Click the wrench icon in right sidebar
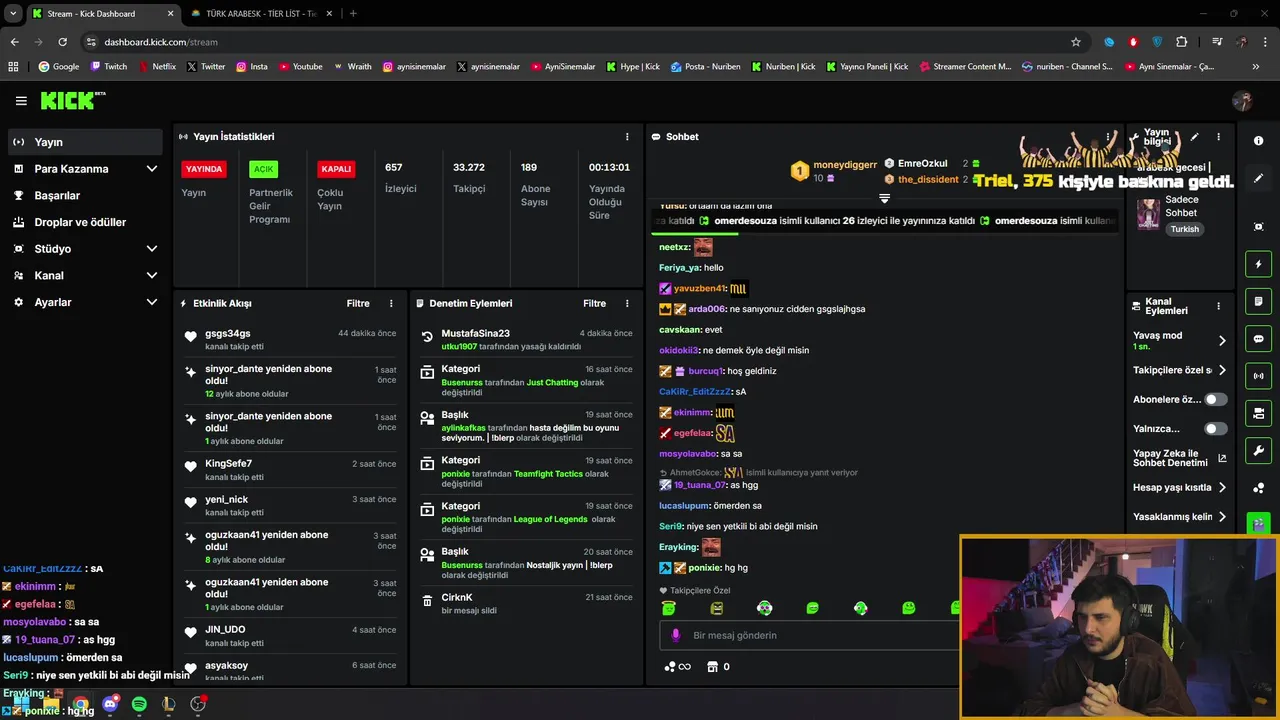The image size is (1280, 720). pos(1259,450)
